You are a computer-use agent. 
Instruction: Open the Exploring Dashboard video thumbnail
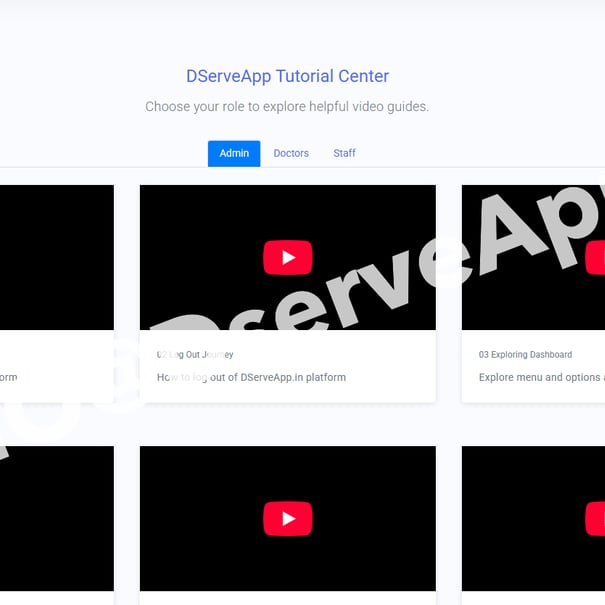pos(533,257)
